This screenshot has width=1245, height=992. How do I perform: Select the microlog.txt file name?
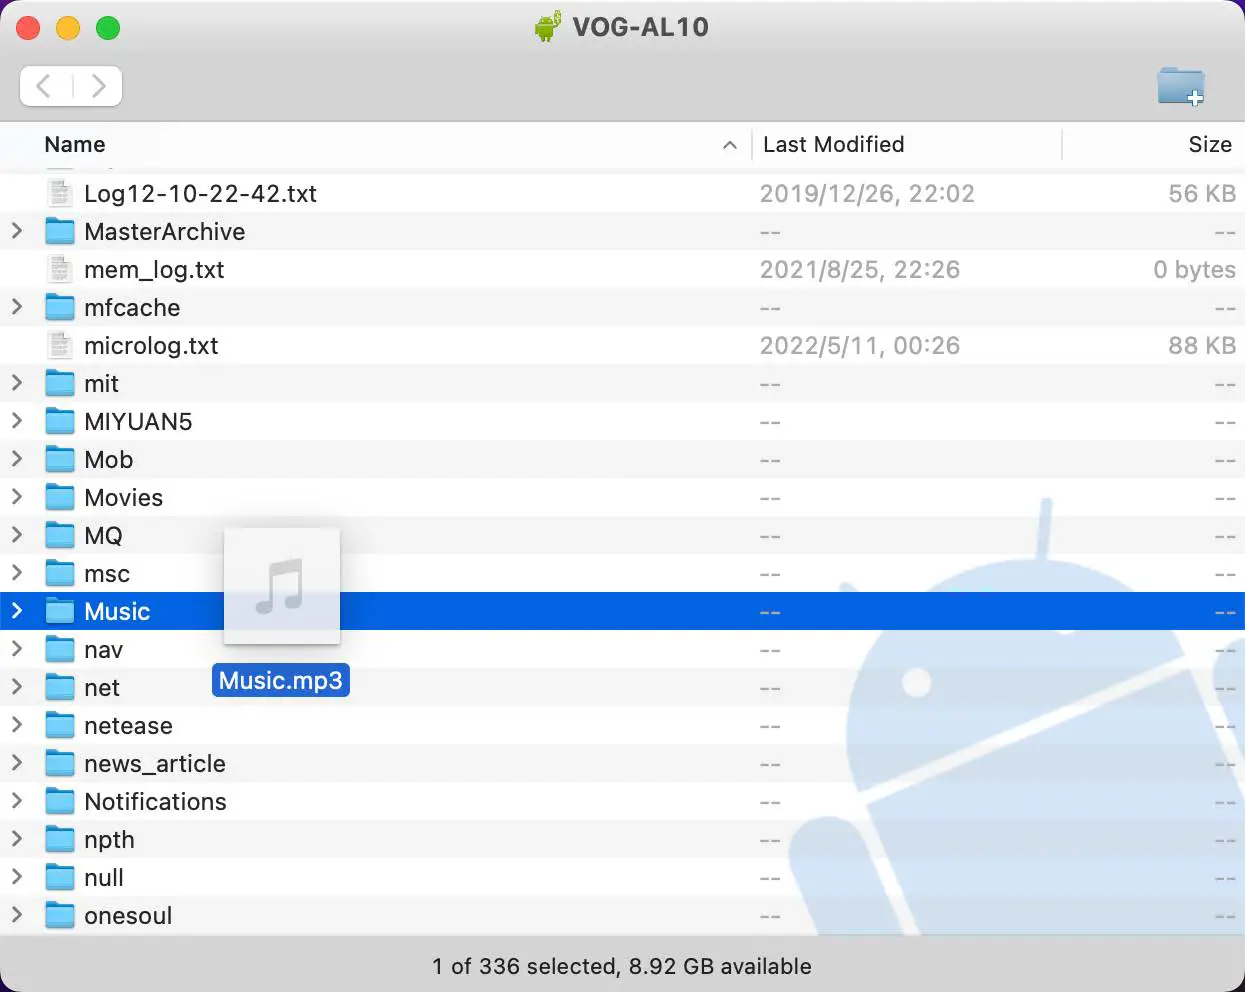tap(151, 346)
